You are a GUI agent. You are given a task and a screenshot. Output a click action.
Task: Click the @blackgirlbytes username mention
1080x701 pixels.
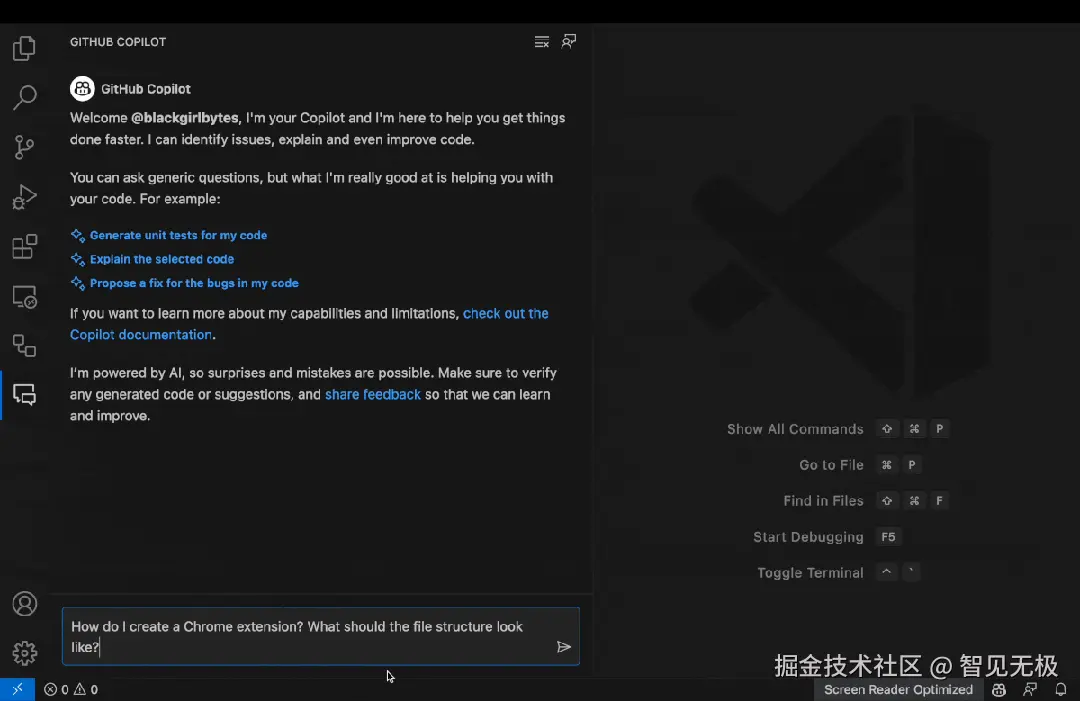pos(185,118)
